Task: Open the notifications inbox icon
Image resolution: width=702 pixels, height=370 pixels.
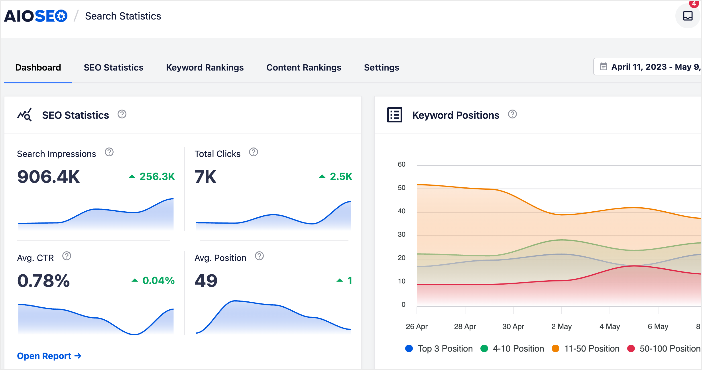Action: coord(688,16)
